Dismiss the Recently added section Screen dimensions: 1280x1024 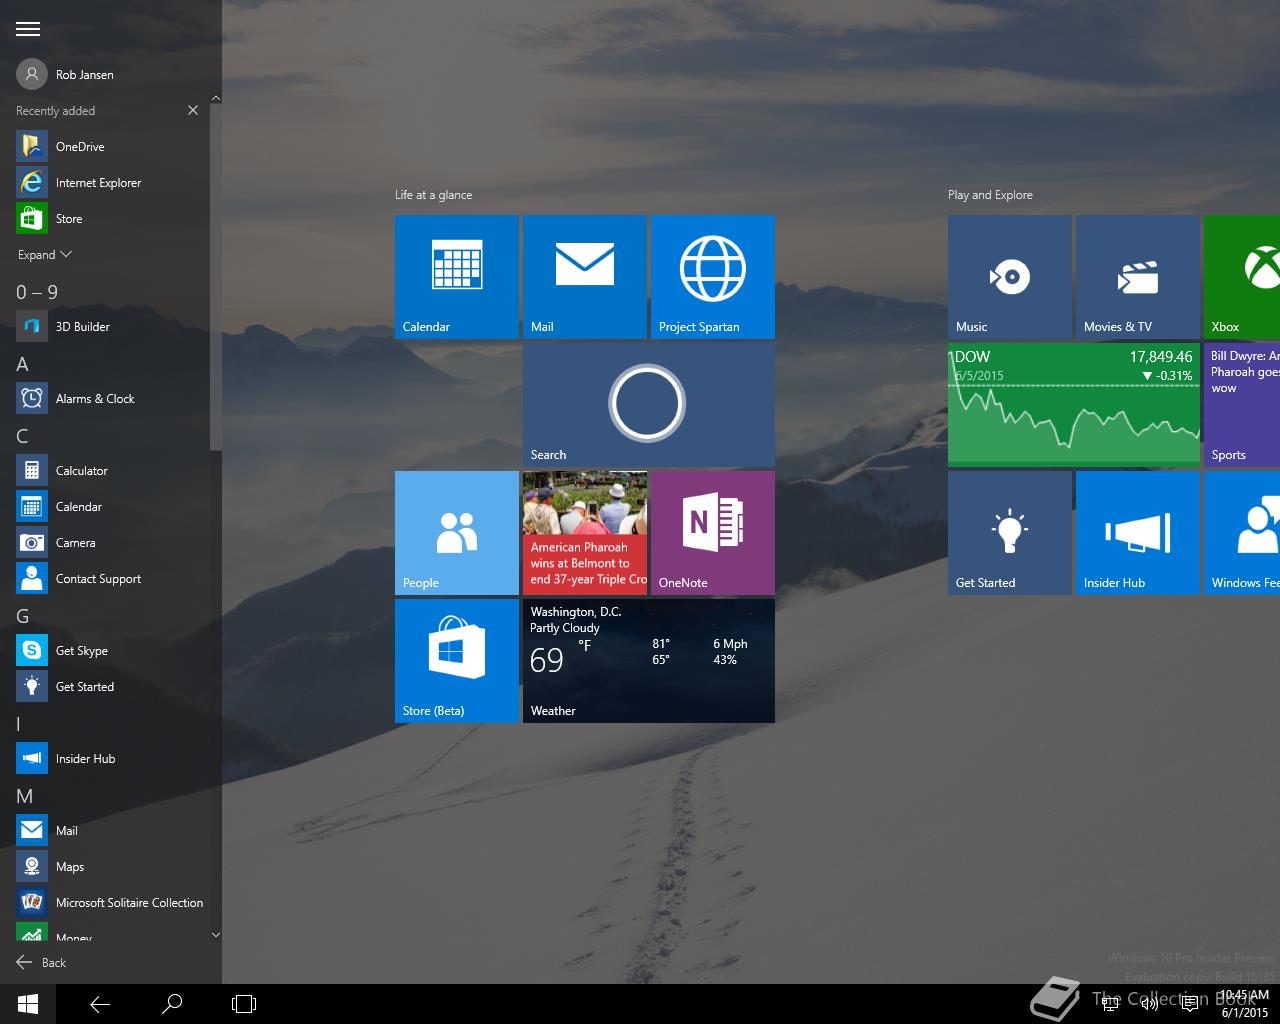coord(193,110)
